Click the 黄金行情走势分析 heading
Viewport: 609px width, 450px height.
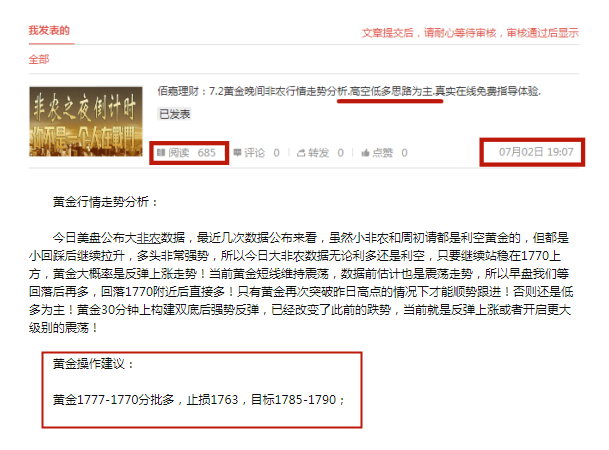click(105, 202)
